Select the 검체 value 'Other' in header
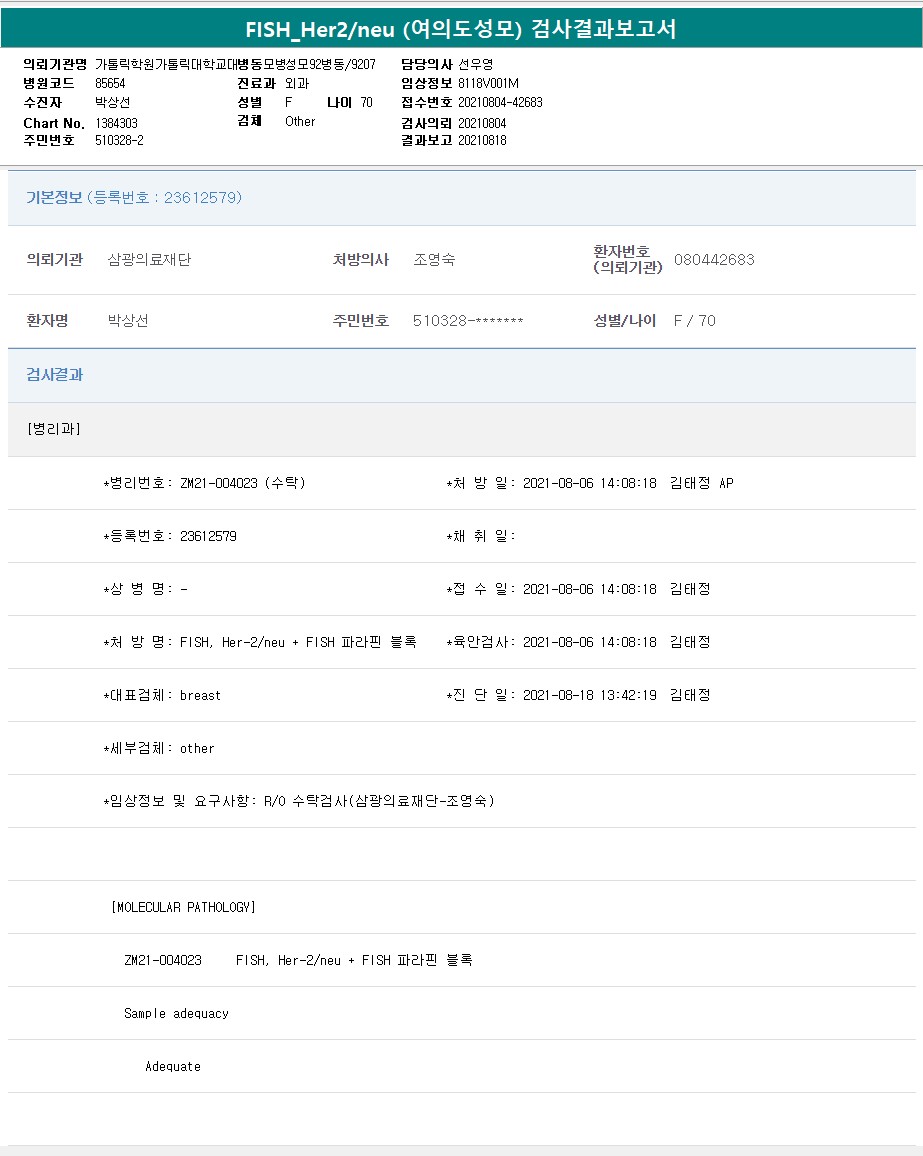 pos(300,122)
